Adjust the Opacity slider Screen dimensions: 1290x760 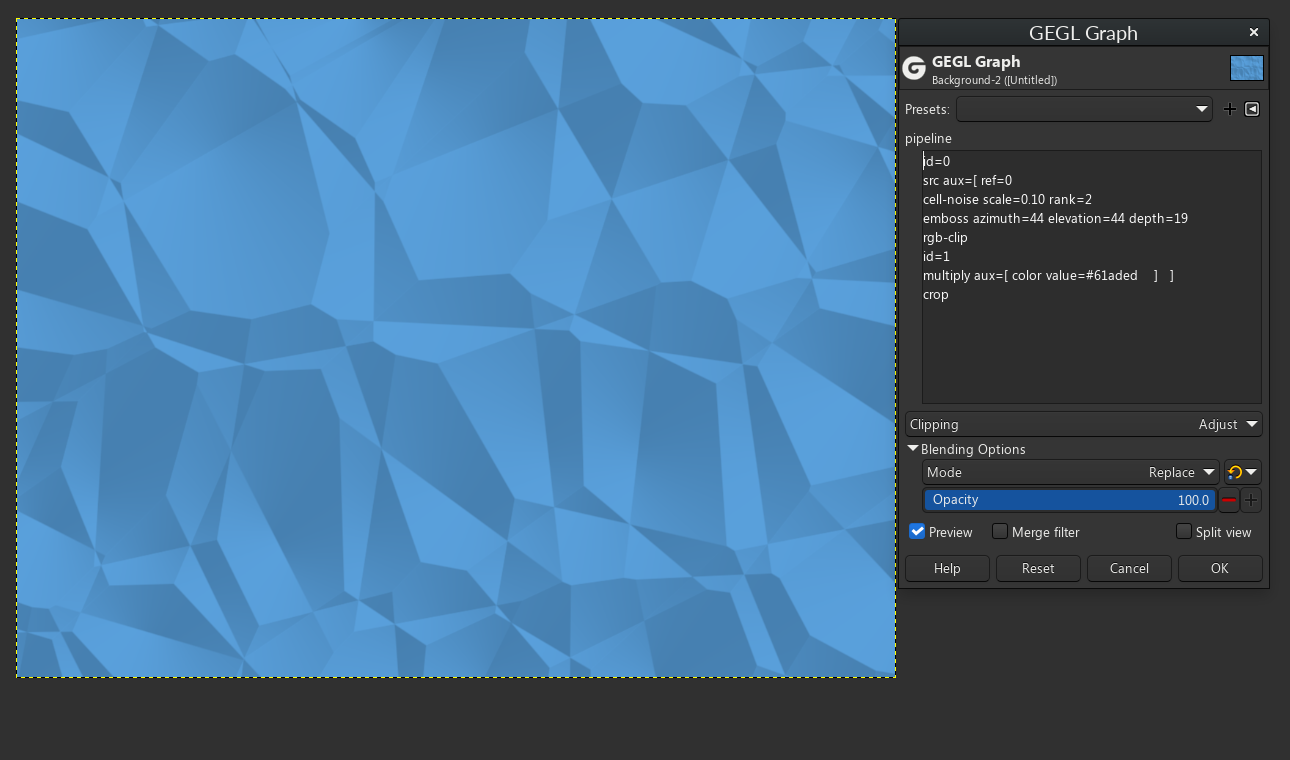[x=1070, y=500]
